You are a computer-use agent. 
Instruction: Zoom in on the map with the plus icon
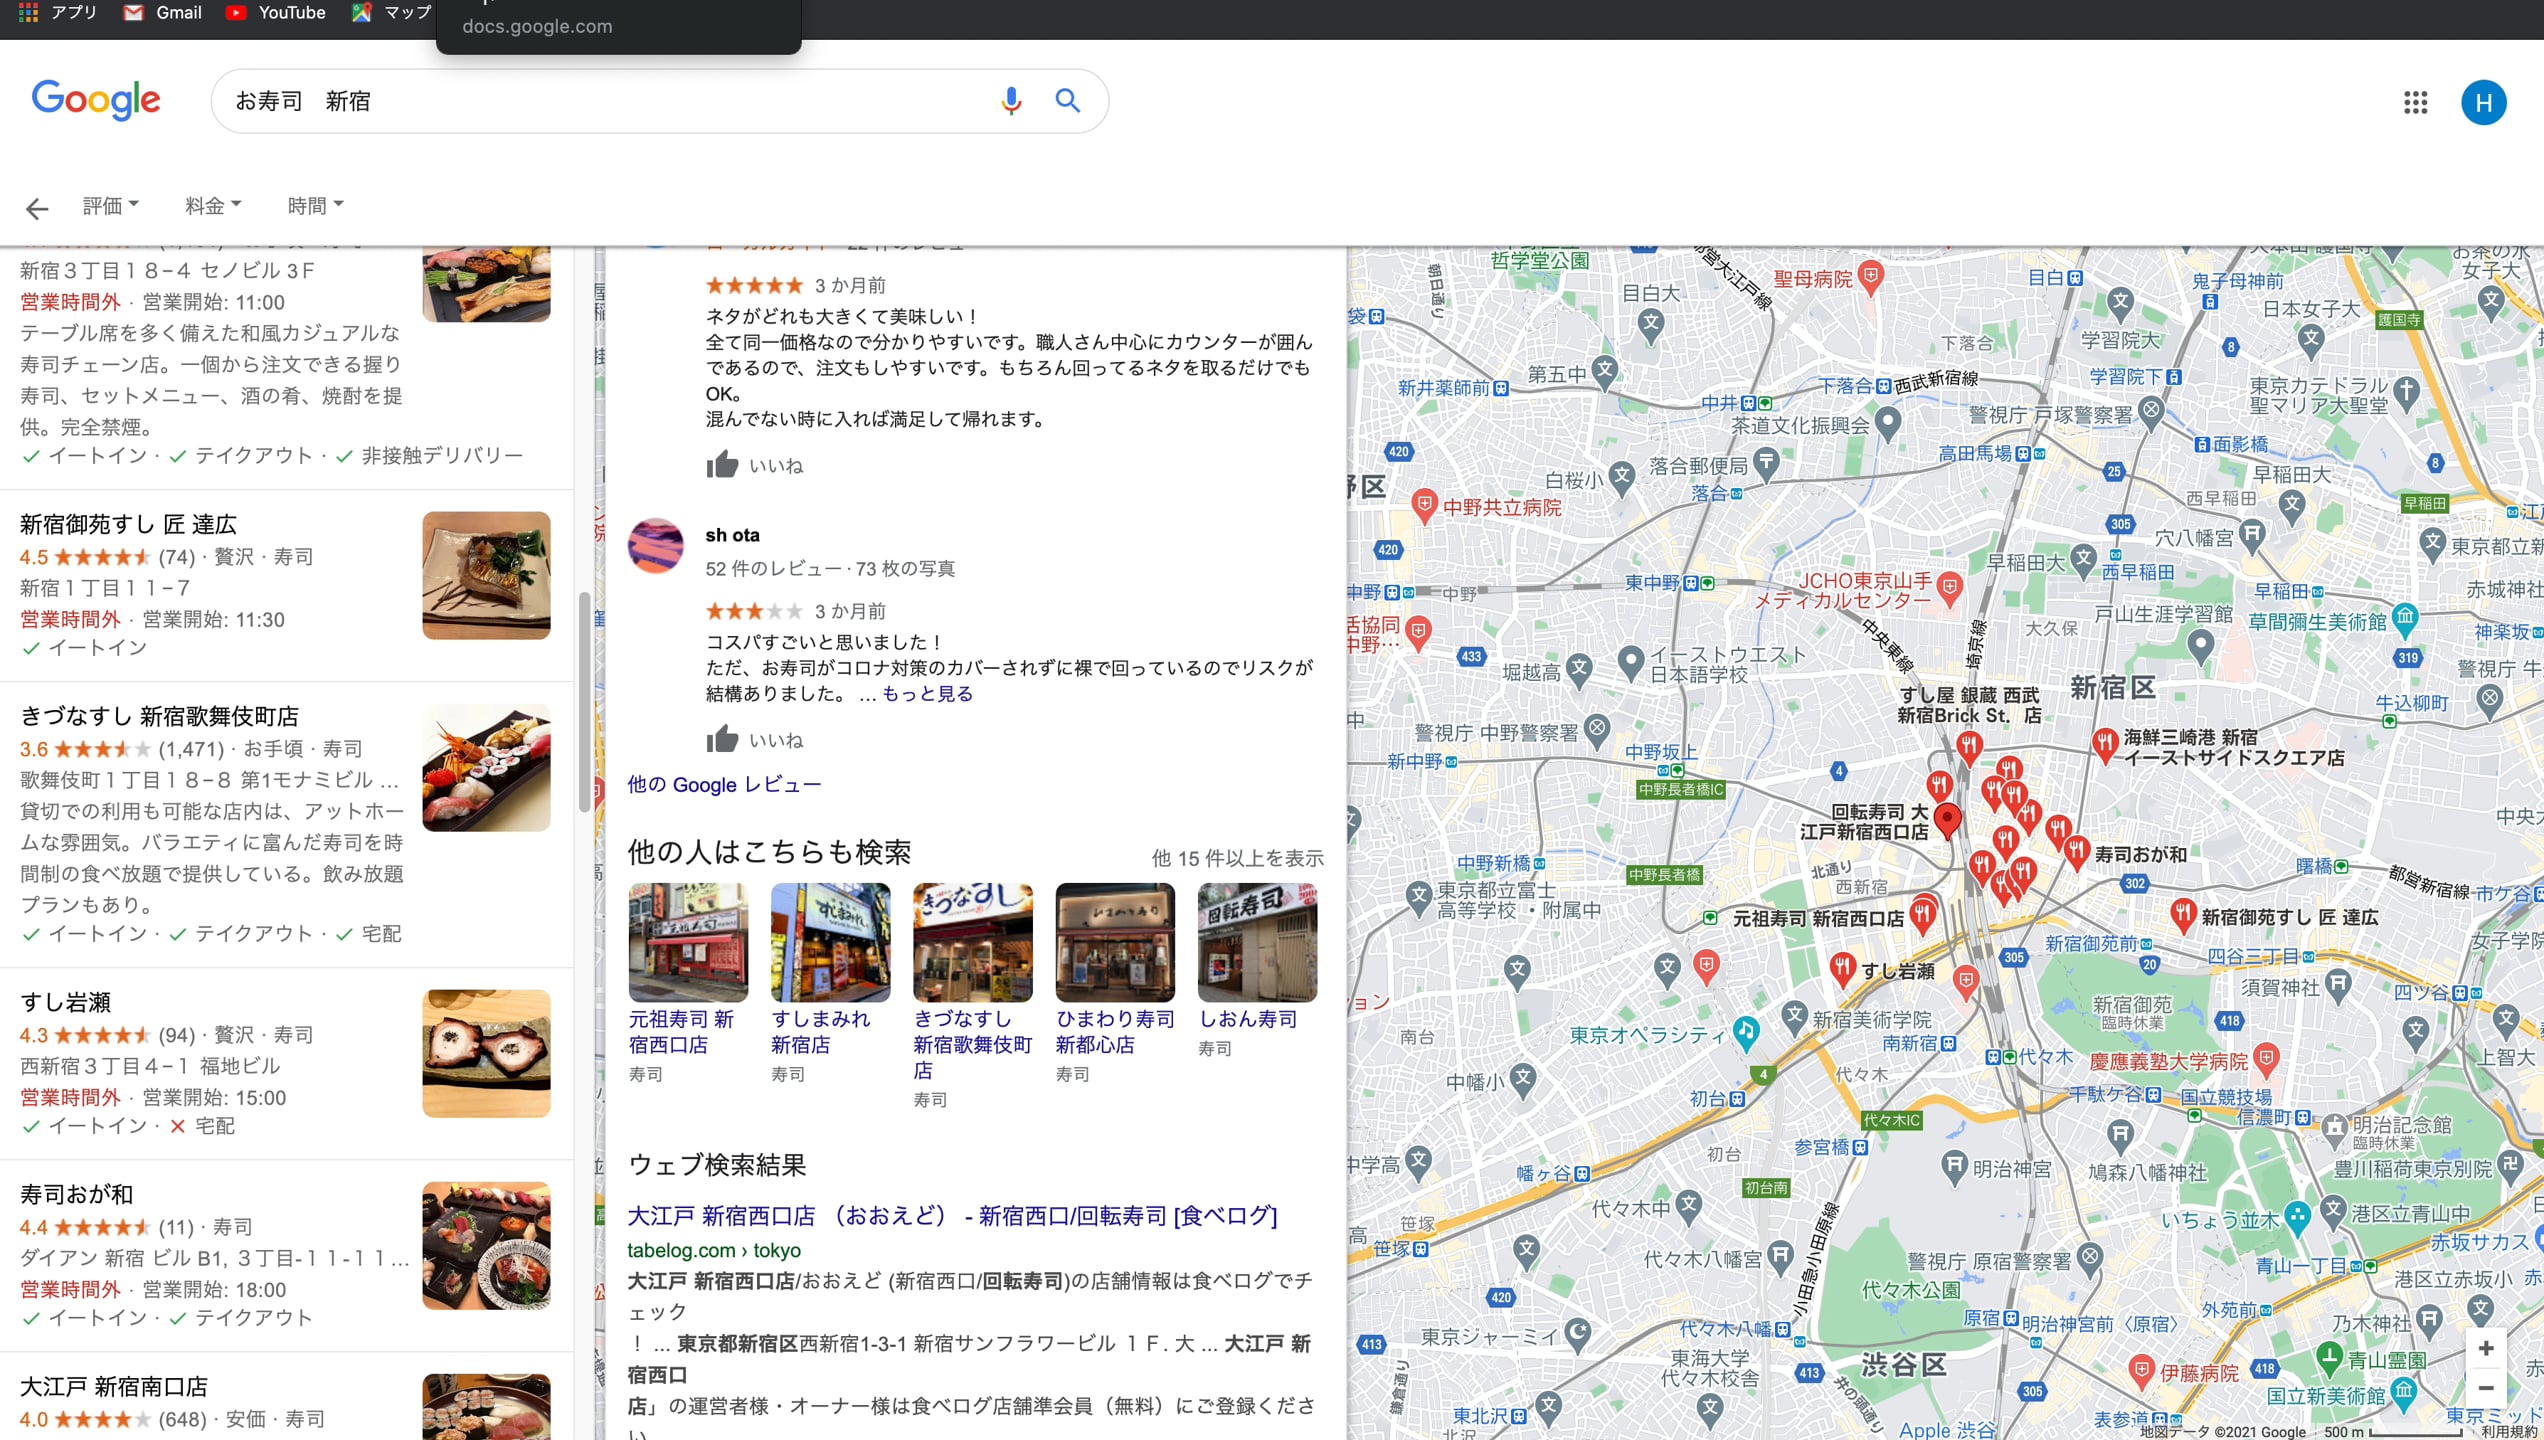2486,1347
